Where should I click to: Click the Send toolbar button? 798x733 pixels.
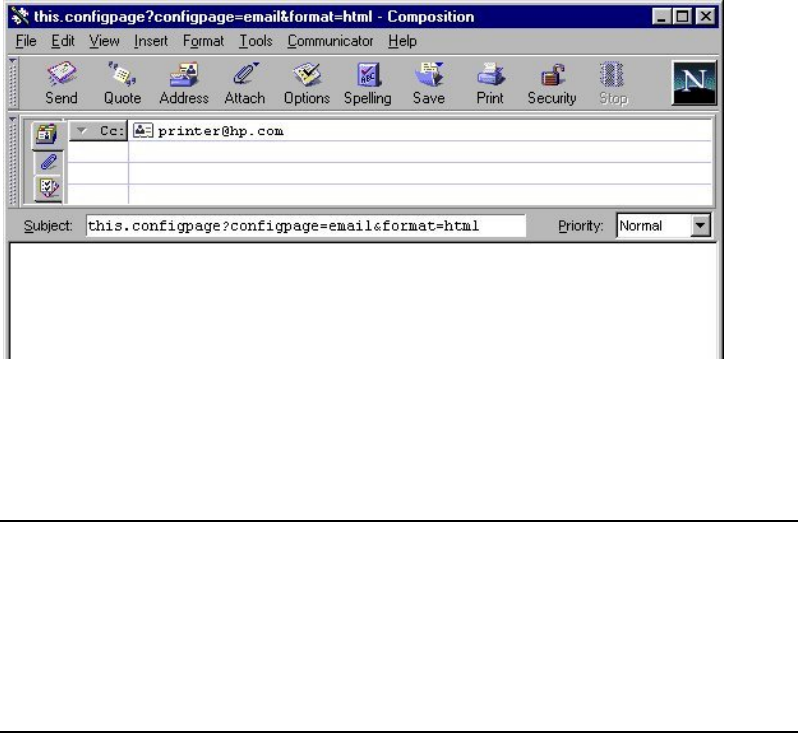(x=62, y=83)
